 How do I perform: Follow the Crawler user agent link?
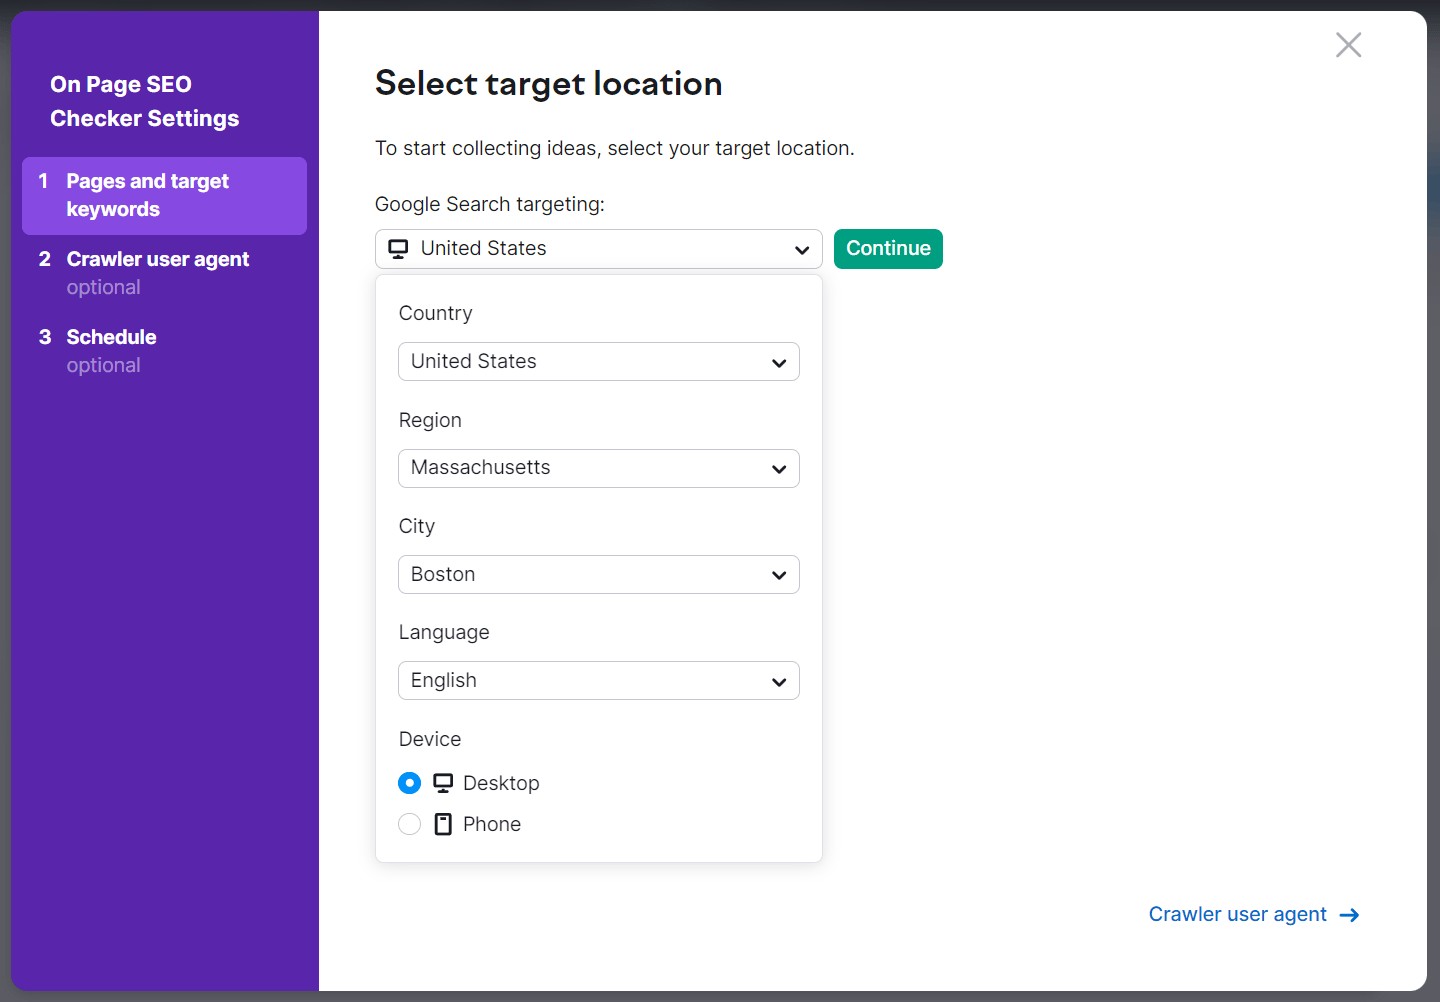click(x=1237, y=914)
